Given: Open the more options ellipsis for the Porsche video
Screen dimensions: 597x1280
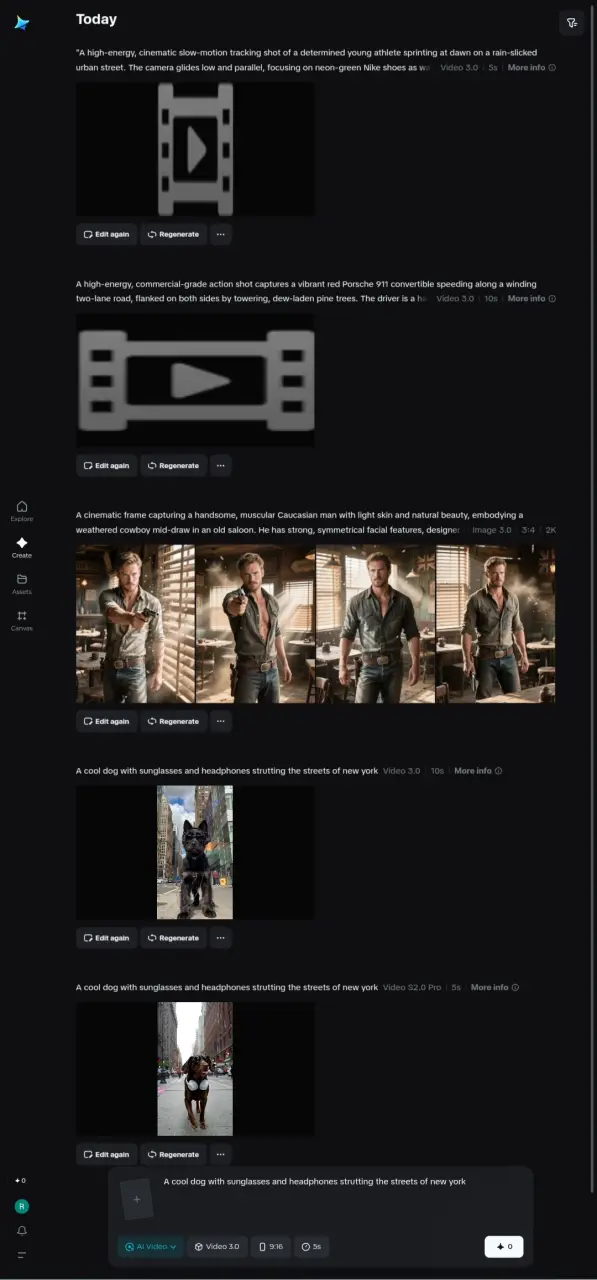Looking at the screenshot, I should [221, 465].
